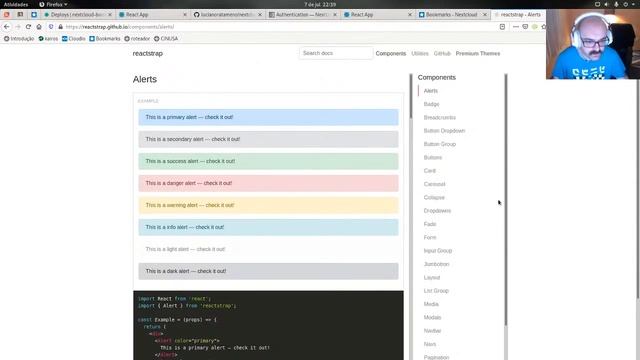
Task: Click the page vertical scrollbar at right edge
Action: 638,188
